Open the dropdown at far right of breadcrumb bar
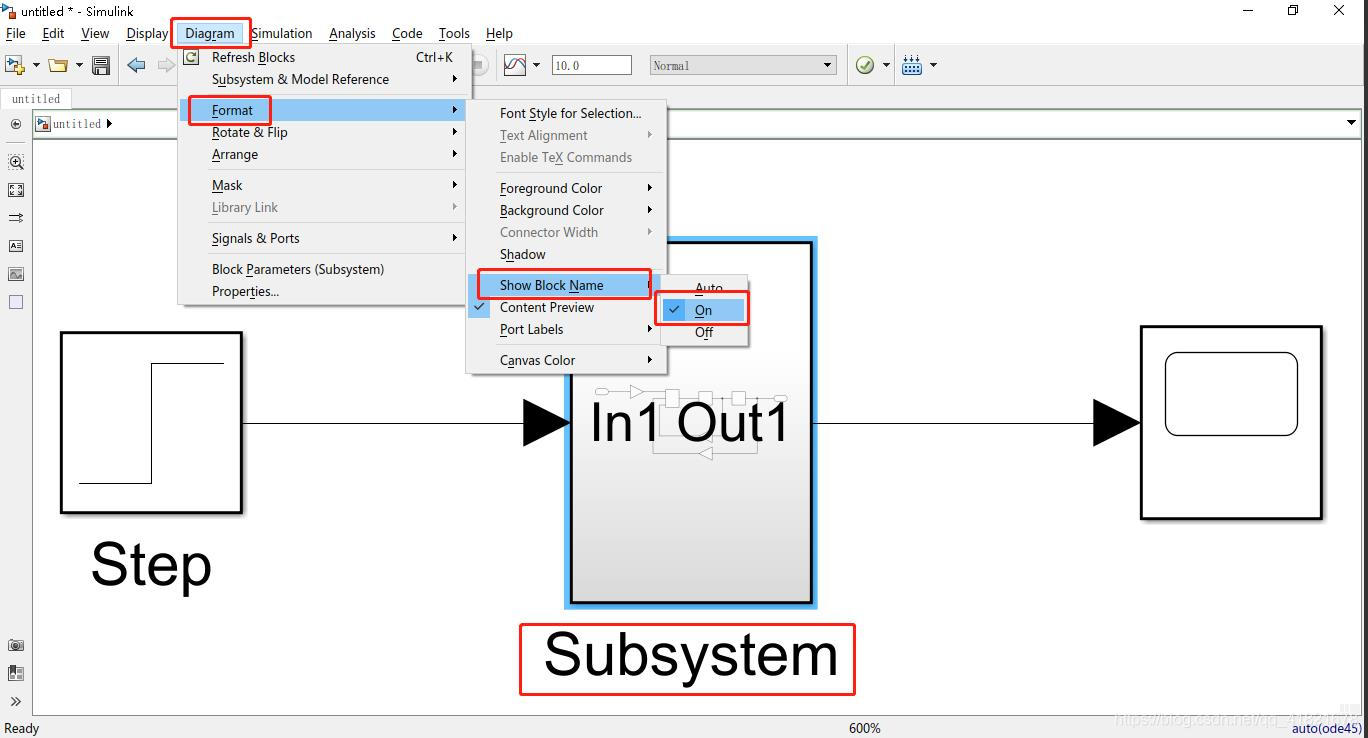Viewport: 1368px width, 738px height. click(1351, 123)
